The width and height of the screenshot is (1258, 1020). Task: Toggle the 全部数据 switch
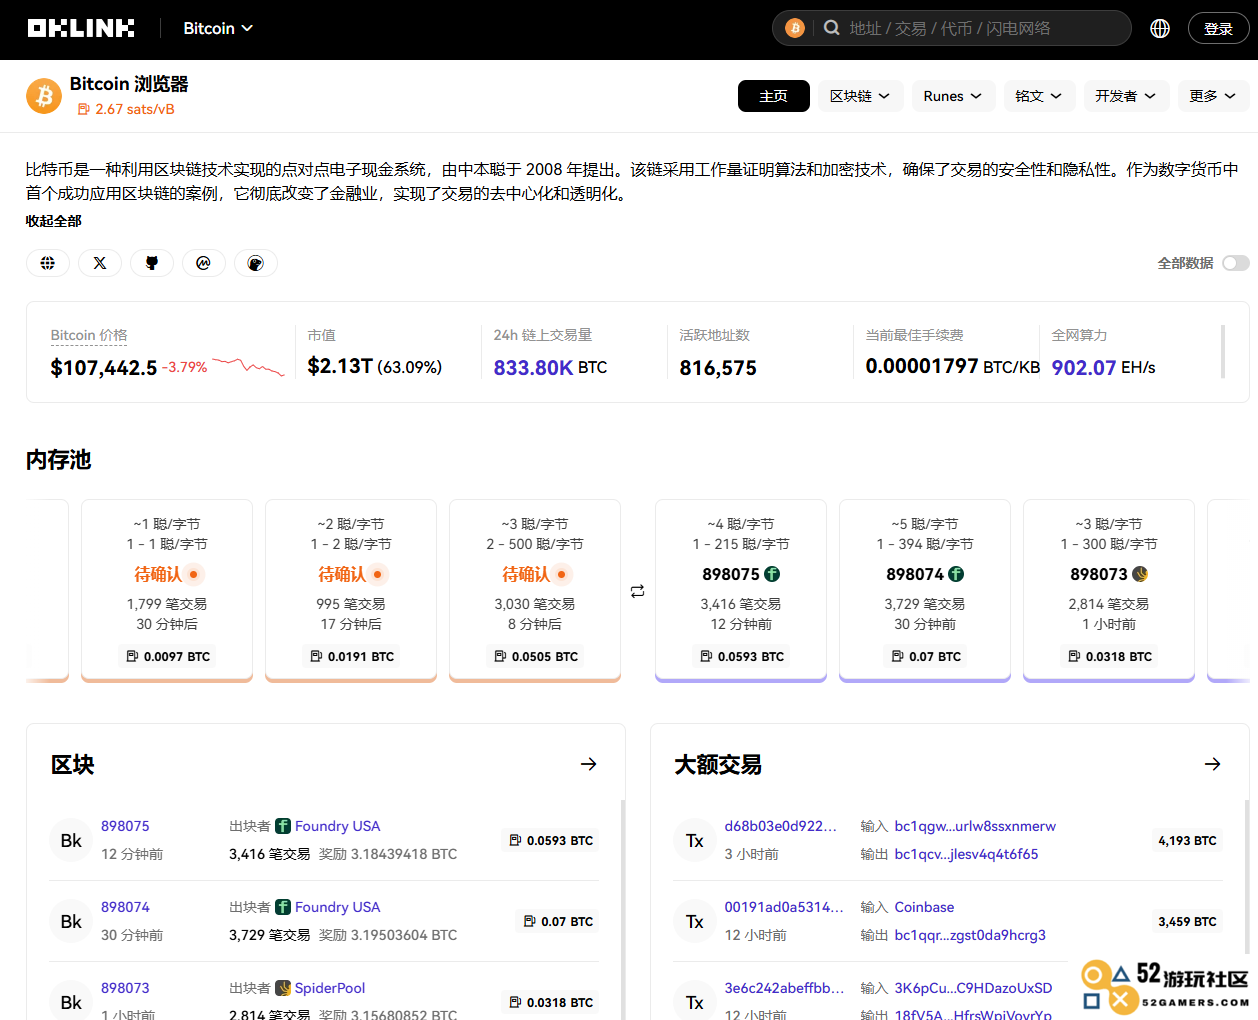click(x=1236, y=263)
